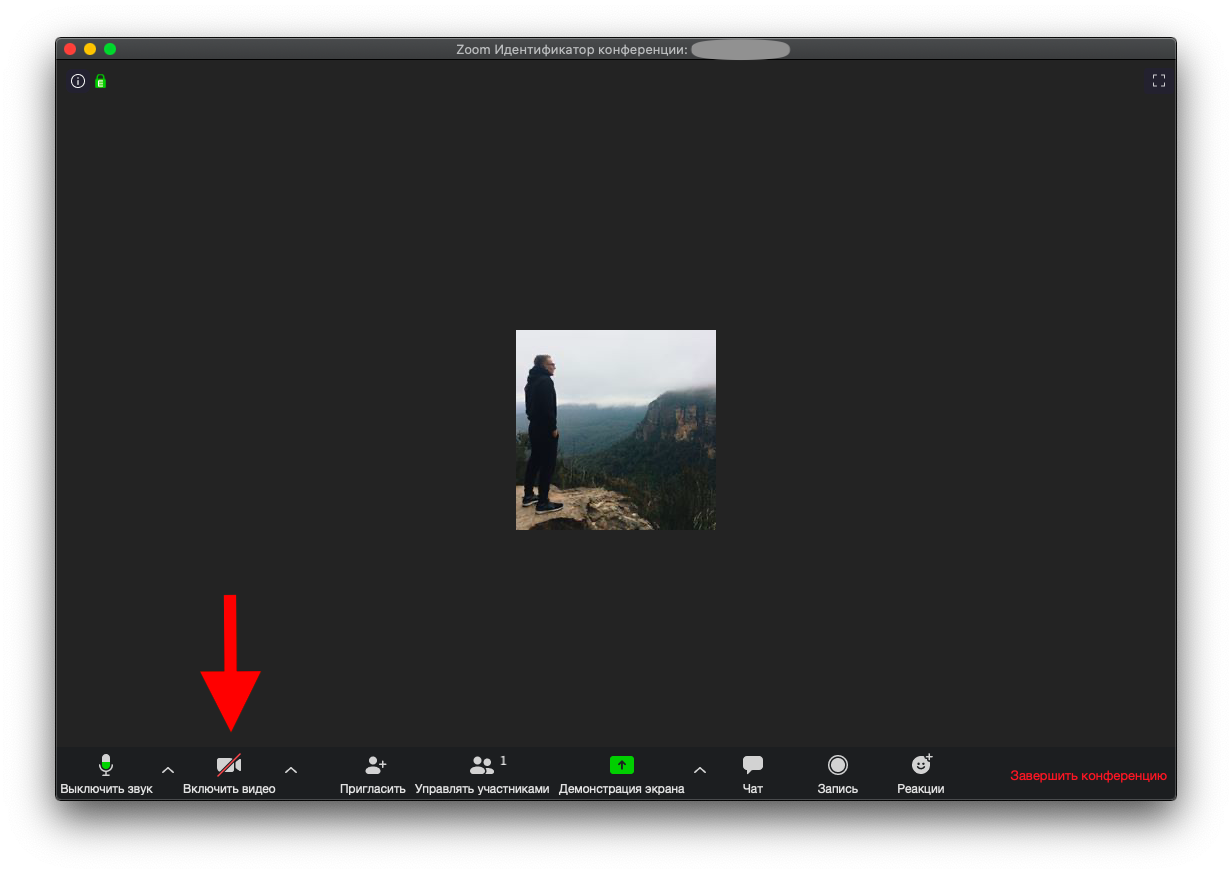This screenshot has height=874, width=1232.
Task: Enter full screen with corner brackets icon
Action: point(1159,81)
